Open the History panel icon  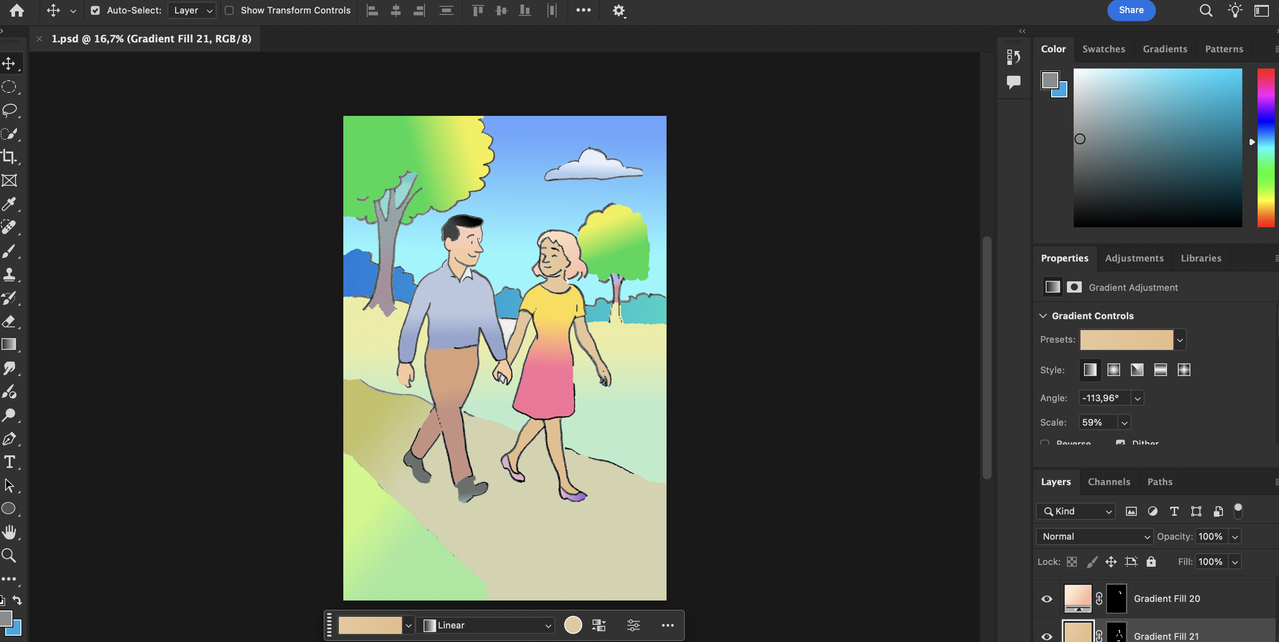[1013, 57]
